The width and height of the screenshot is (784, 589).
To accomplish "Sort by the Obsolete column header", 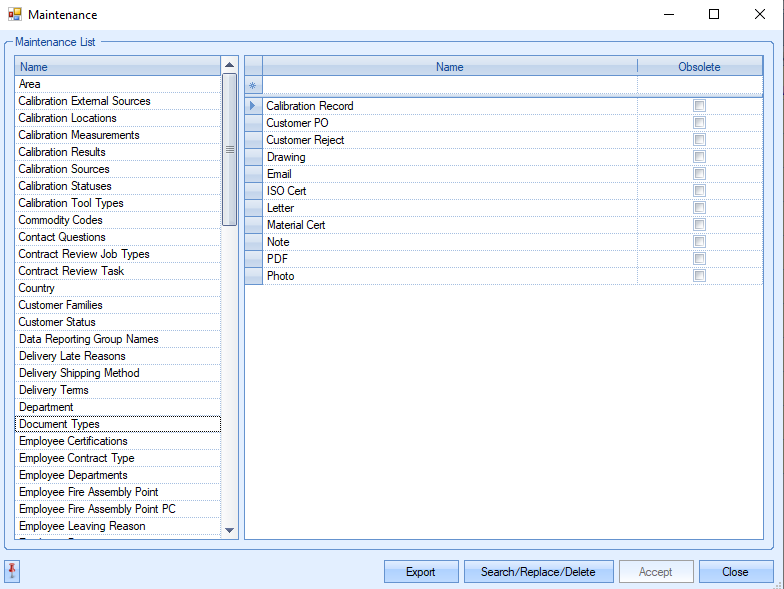I will pos(699,67).
